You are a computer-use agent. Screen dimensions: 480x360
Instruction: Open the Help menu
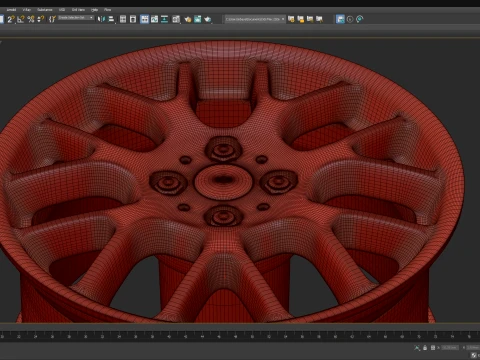tap(94, 10)
